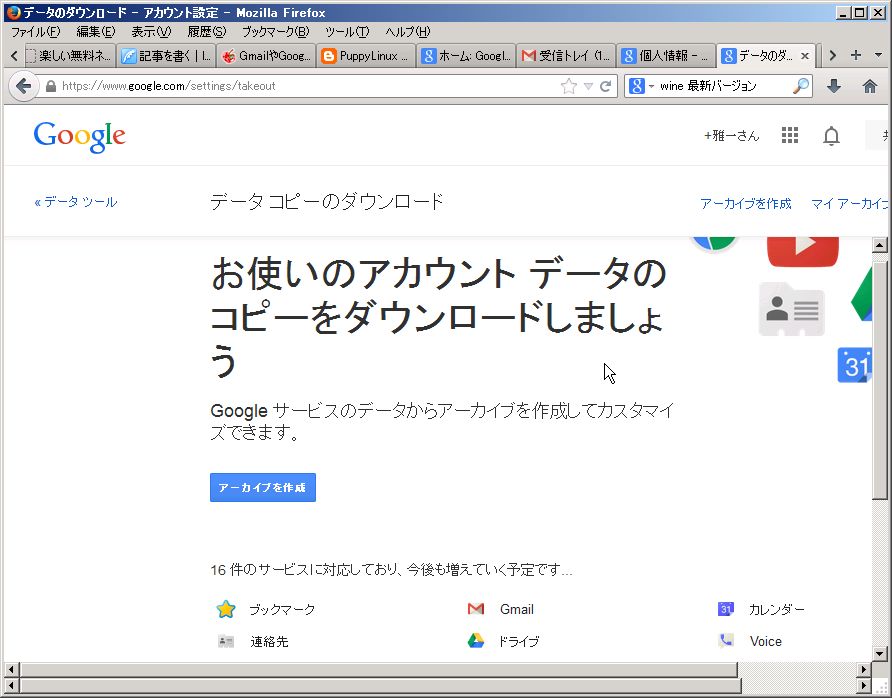Viewport: 892px width, 698px height.
Task: Click the ドライブ service label
Action: (x=519, y=642)
